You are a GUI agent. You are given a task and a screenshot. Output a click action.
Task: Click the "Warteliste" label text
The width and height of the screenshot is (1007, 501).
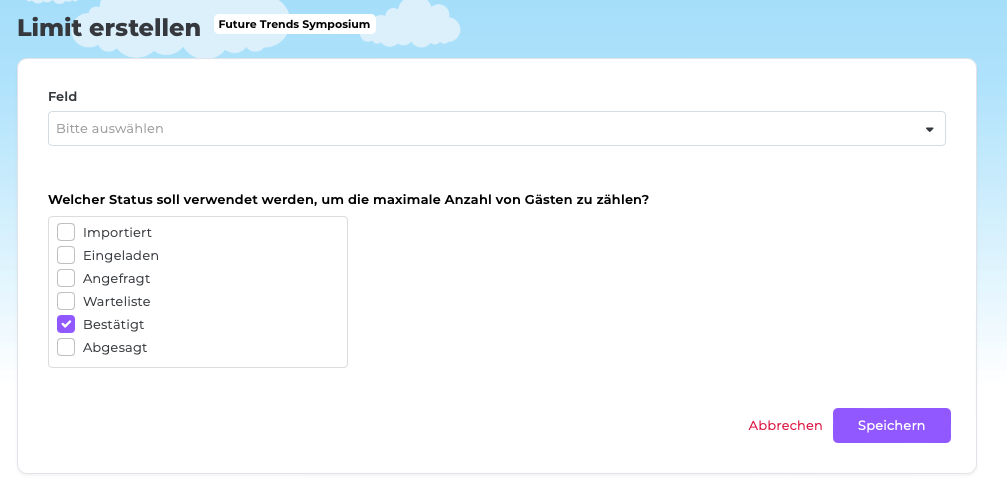coord(117,301)
